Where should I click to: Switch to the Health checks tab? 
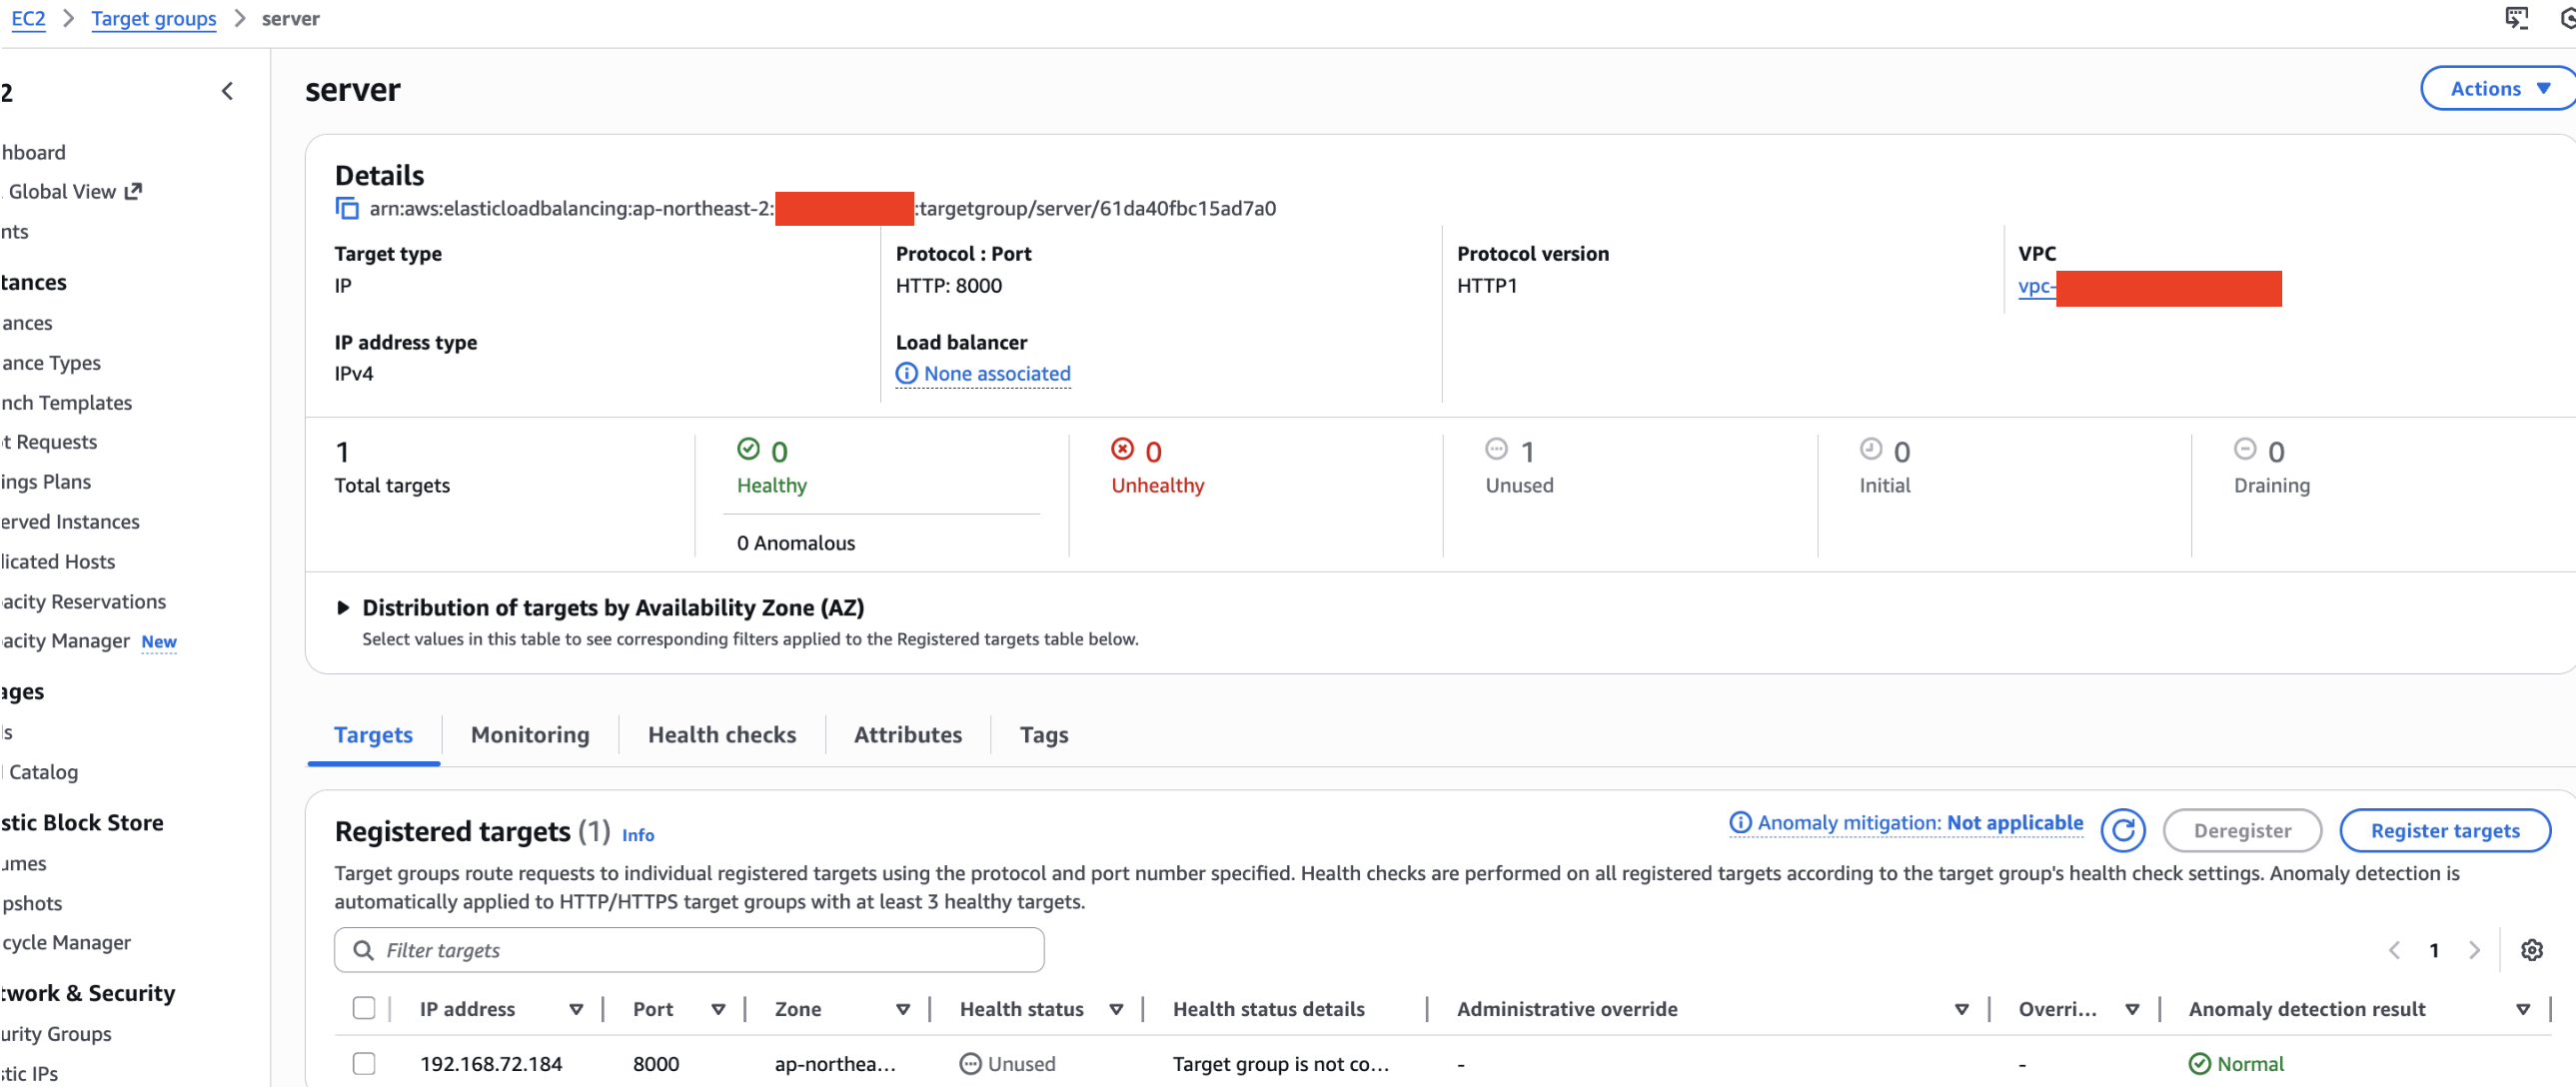(721, 734)
